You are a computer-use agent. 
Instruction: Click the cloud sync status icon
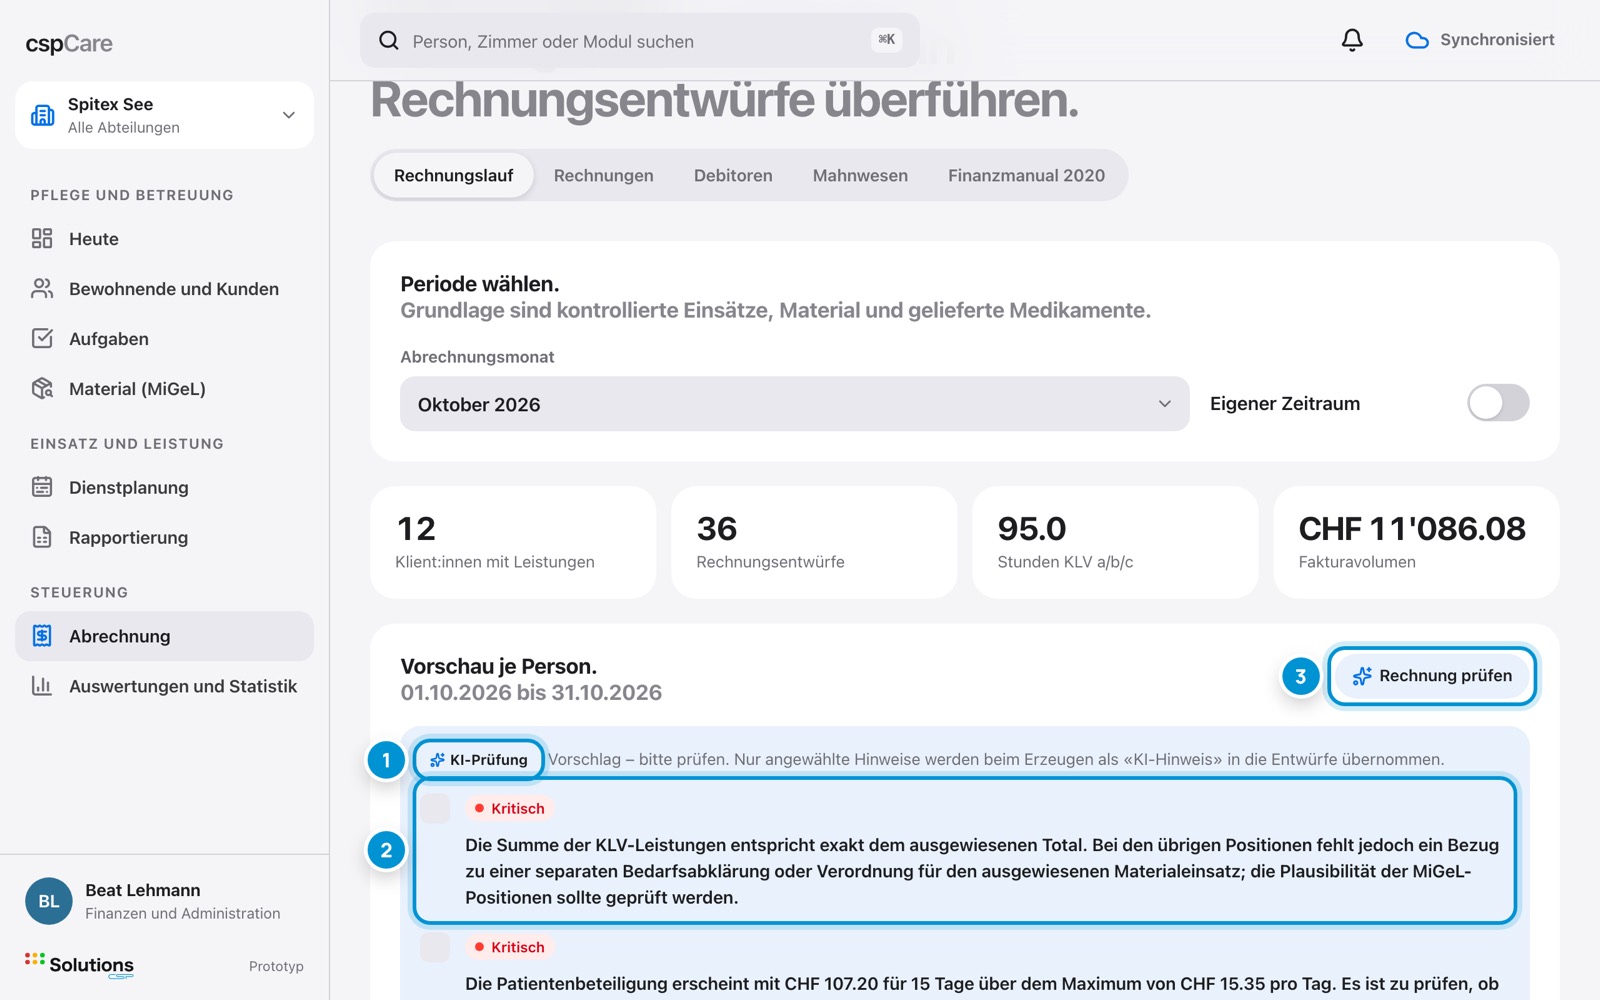(1417, 40)
